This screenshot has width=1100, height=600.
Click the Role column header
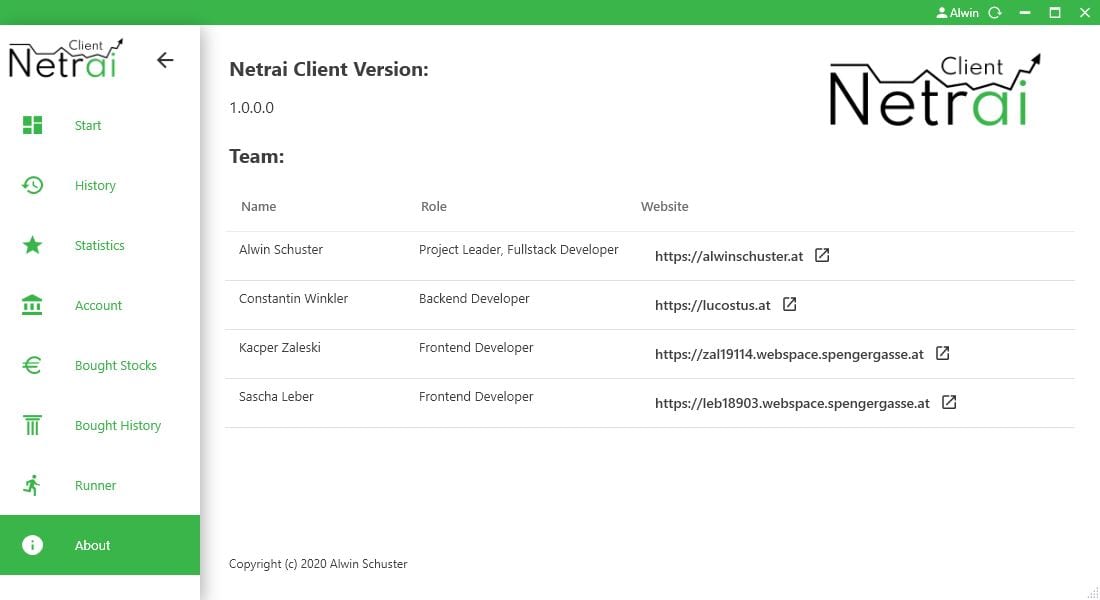pos(434,206)
